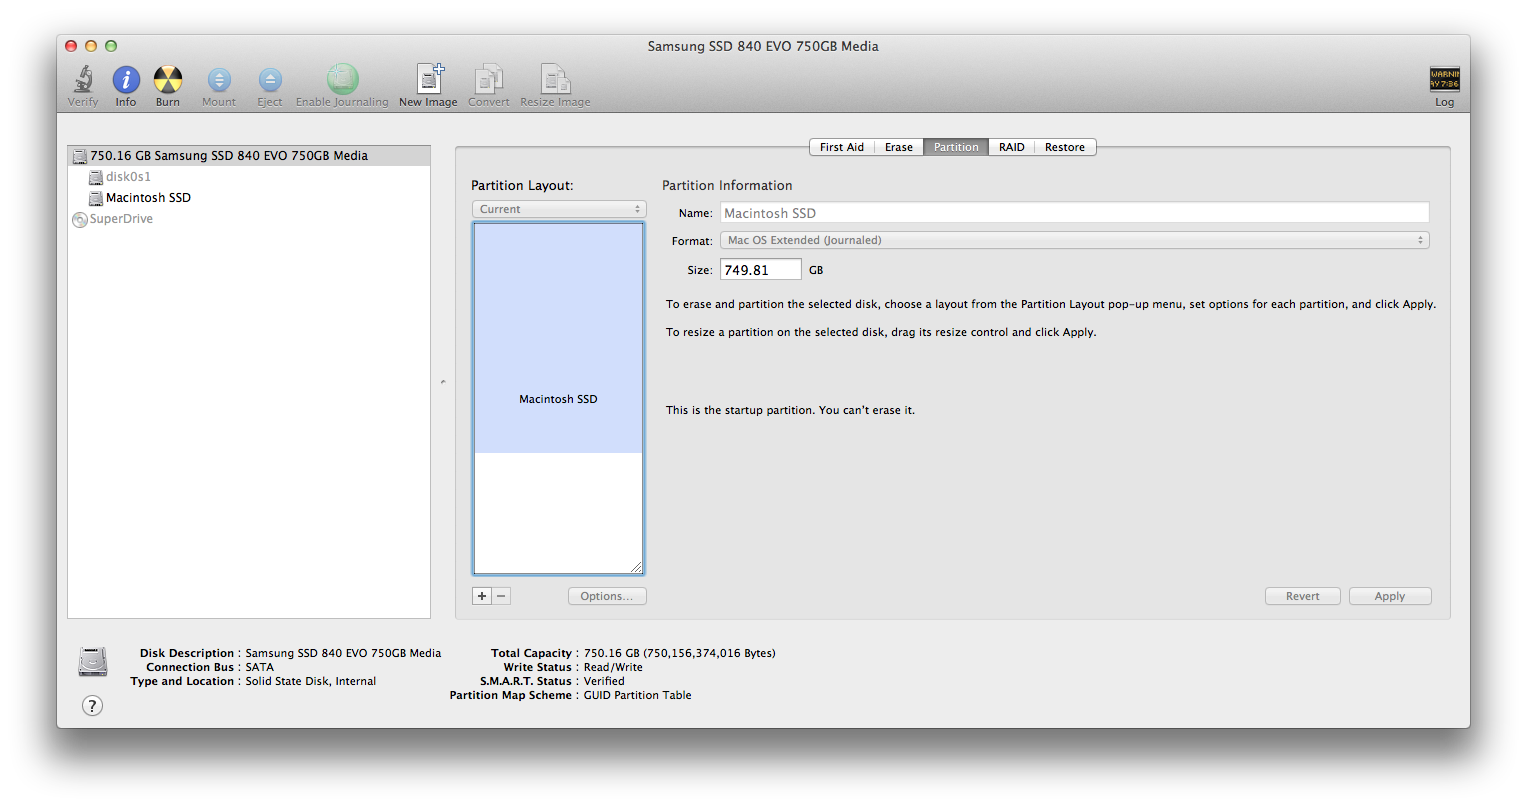
Task: Click the Burn toolbar icon
Action: click(x=168, y=80)
